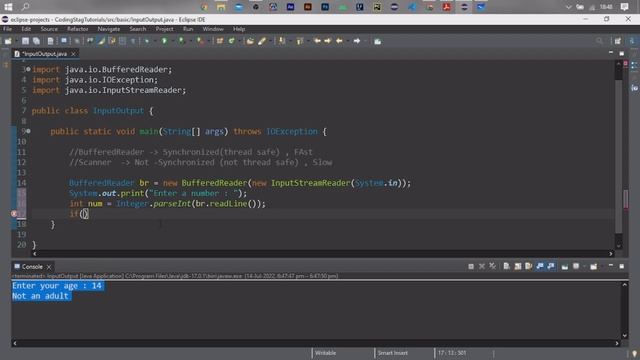Click the Console horizontal scrollbar
640x360 pixels.
316,343
